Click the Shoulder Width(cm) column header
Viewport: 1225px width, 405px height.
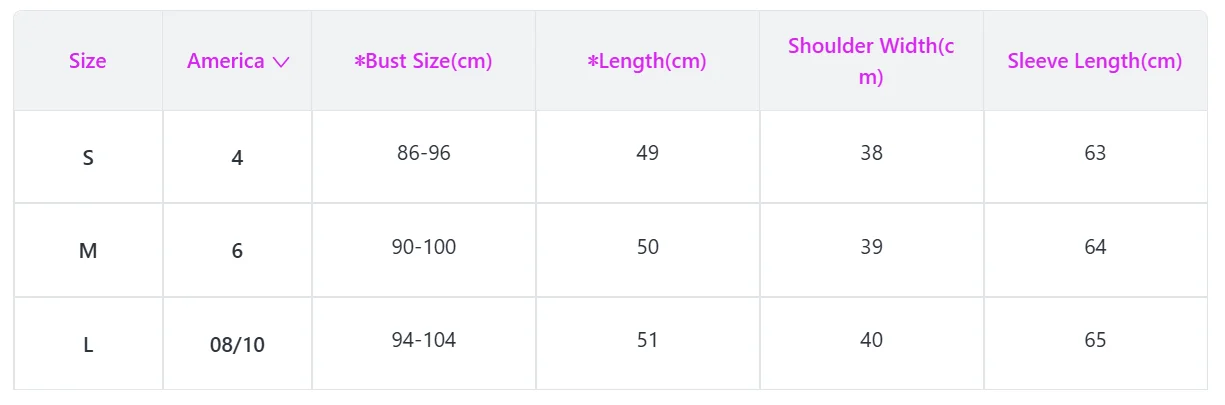(x=871, y=61)
